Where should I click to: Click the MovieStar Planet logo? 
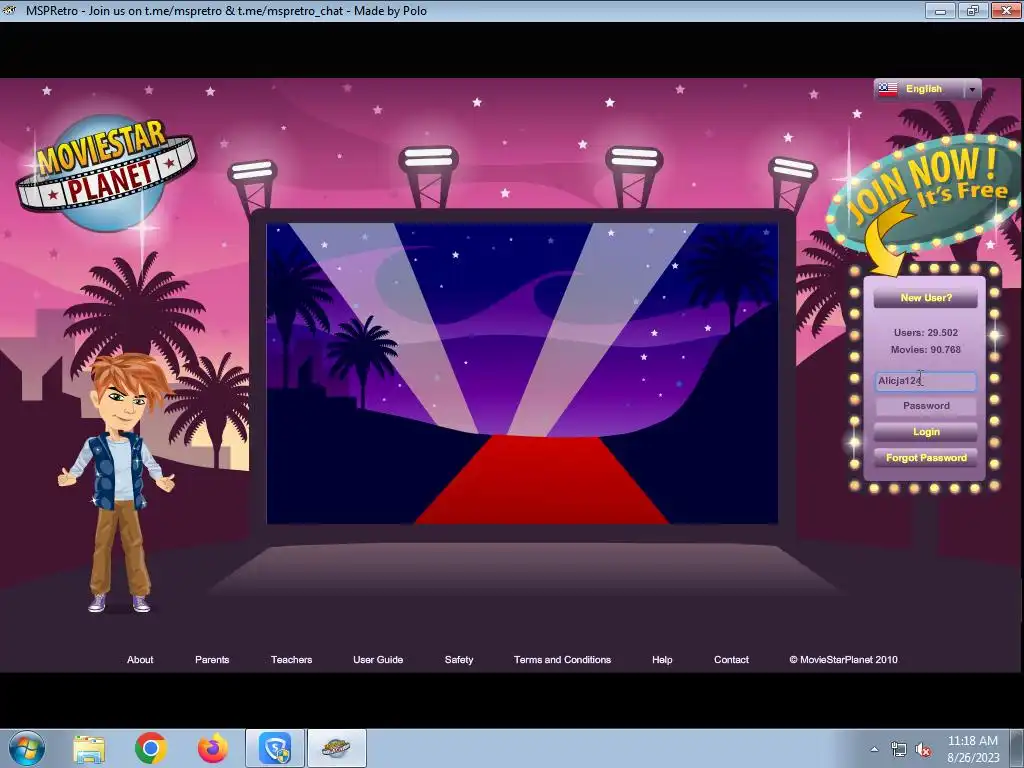pyautogui.click(x=106, y=173)
